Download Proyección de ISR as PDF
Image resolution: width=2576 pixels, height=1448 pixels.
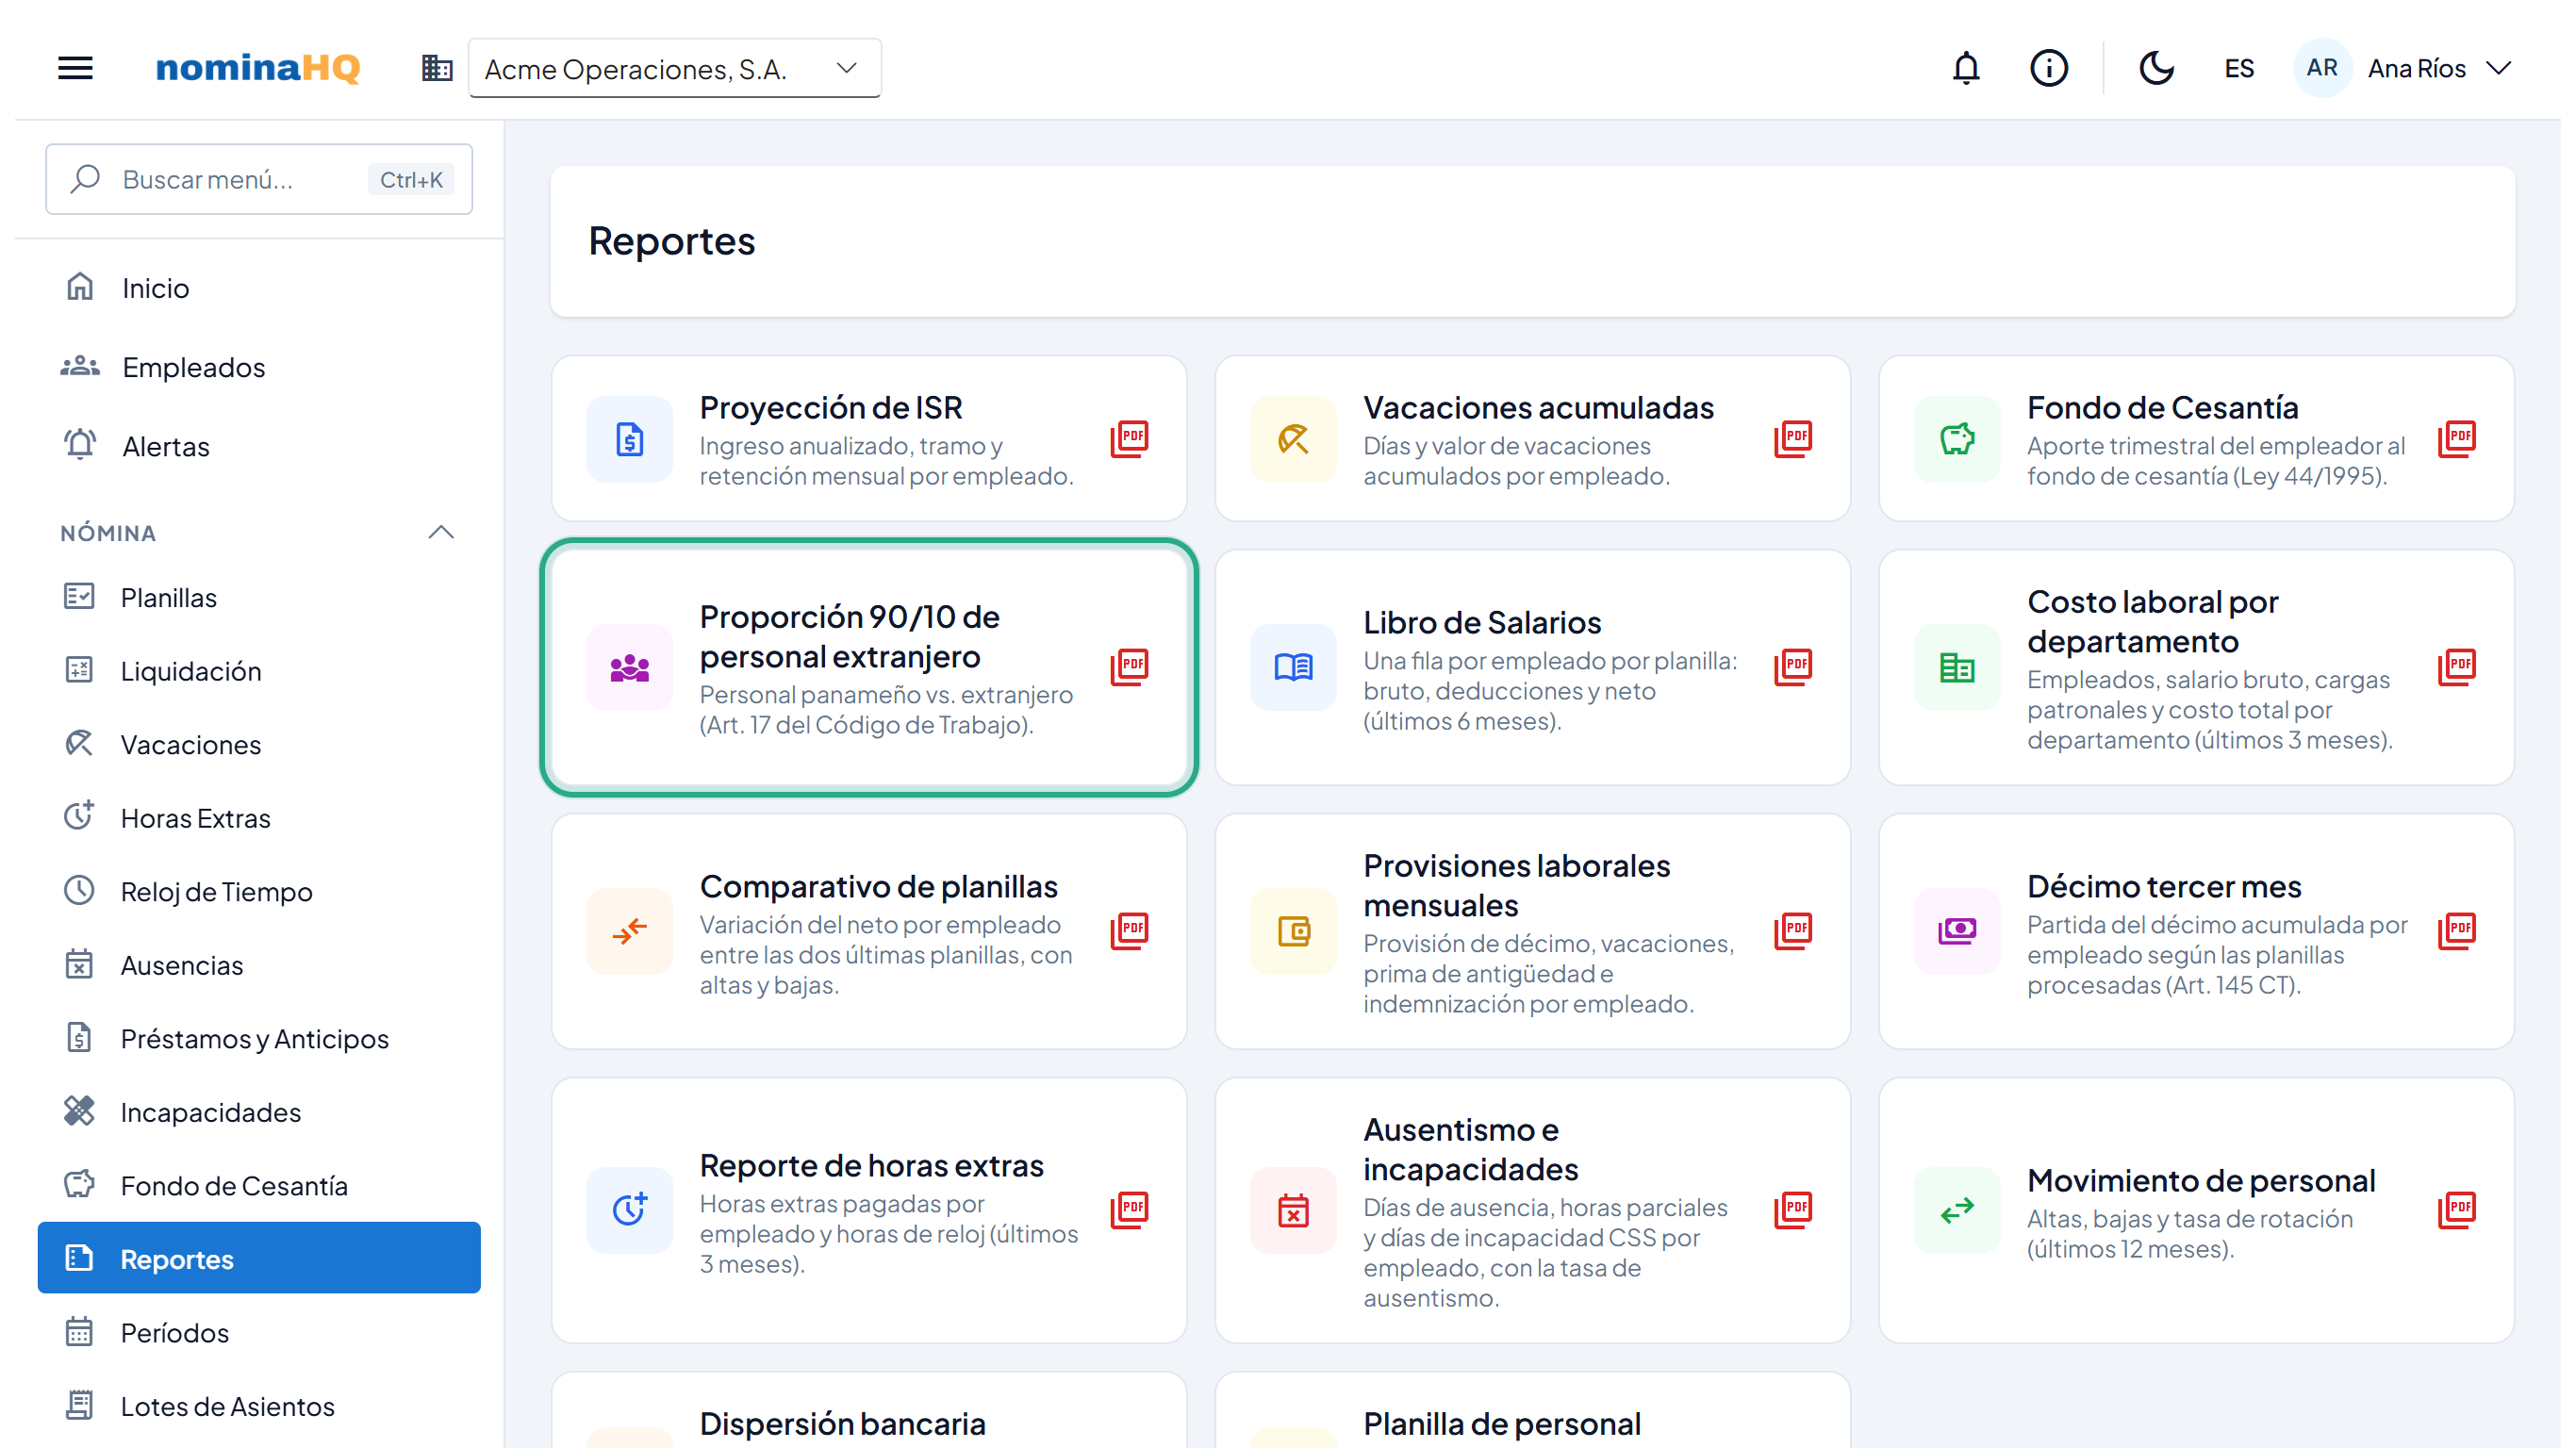1130,438
